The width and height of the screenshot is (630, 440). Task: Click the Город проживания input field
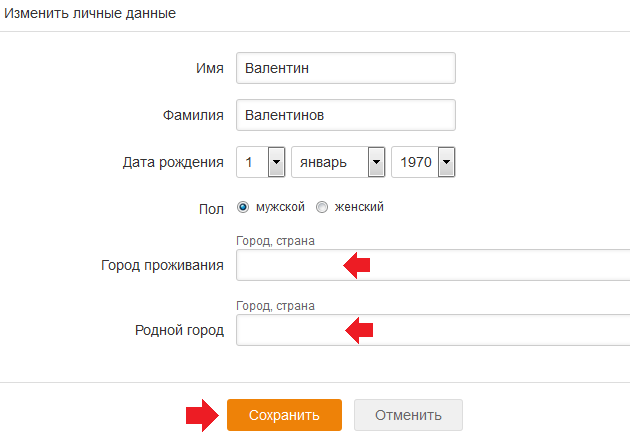click(433, 265)
